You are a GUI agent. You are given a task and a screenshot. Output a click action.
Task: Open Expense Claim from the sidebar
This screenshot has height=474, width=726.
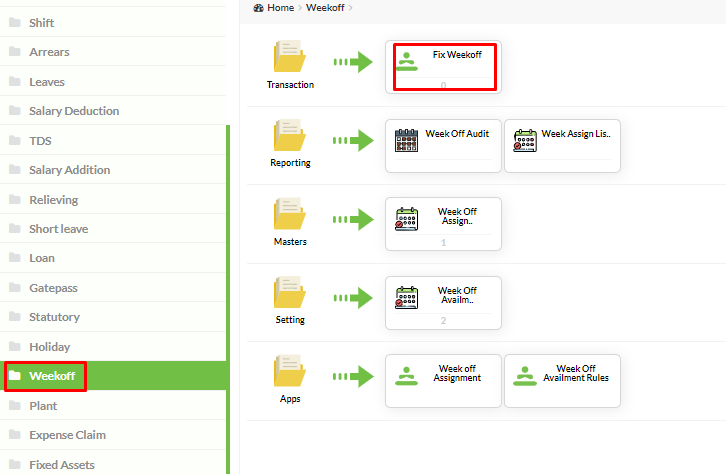[x=113, y=435]
